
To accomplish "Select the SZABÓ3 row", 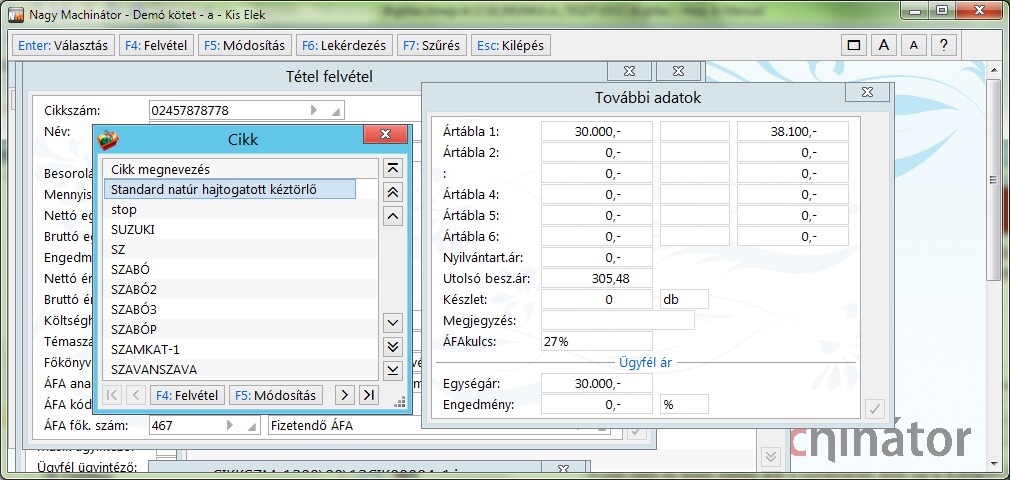I will tap(240, 309).
